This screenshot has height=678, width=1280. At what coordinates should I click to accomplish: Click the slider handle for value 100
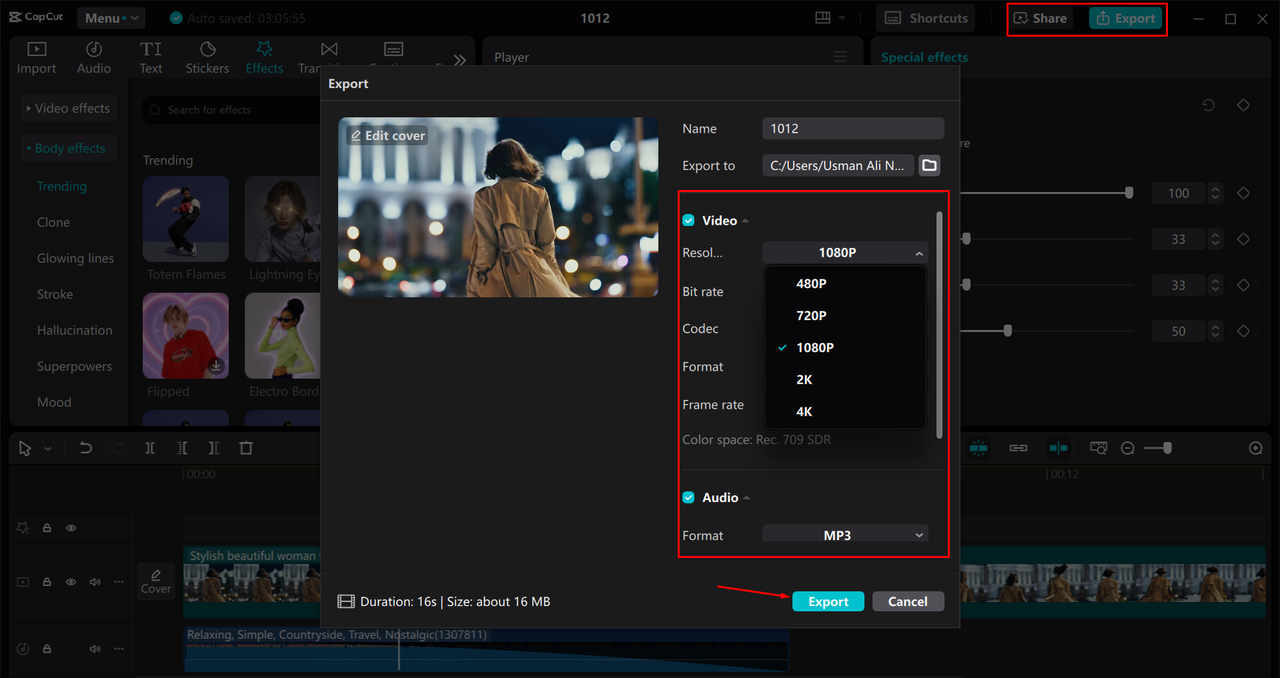pos(1129,193)
